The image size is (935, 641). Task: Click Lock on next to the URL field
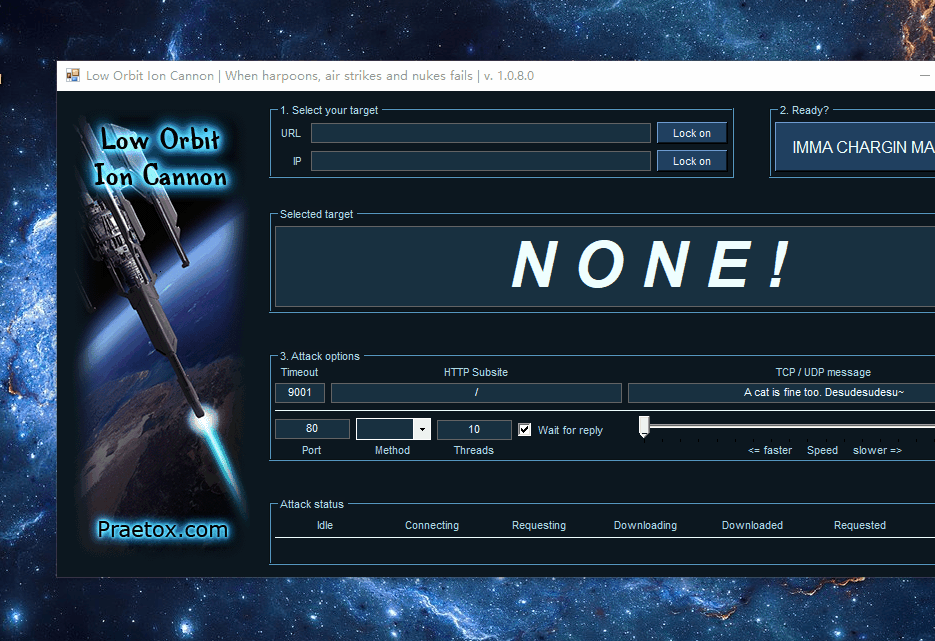coord(692,133)
